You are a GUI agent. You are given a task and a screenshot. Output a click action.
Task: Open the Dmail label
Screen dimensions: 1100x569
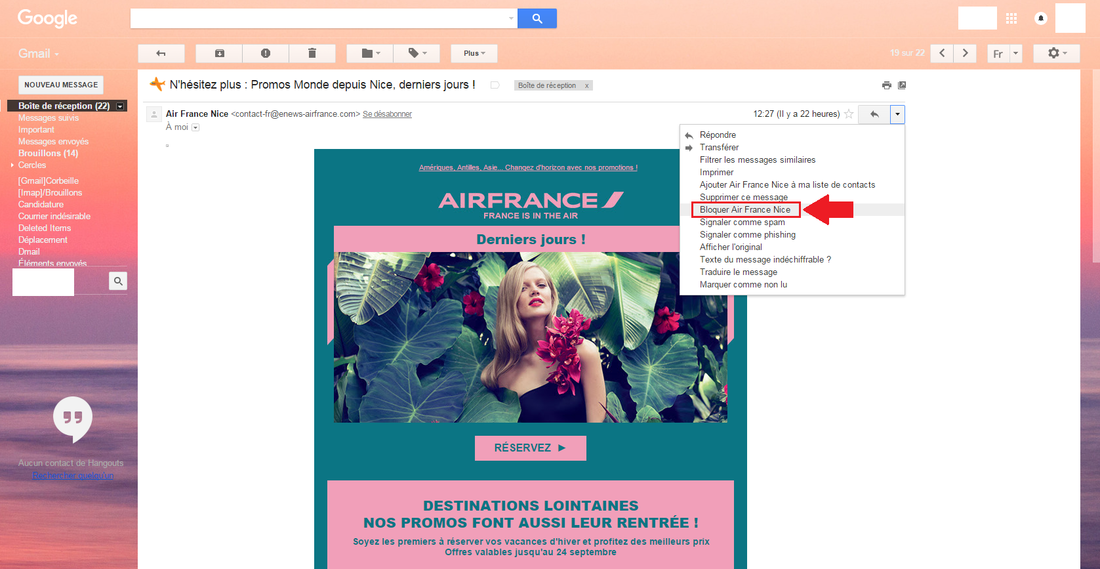(x=29, y=251)
